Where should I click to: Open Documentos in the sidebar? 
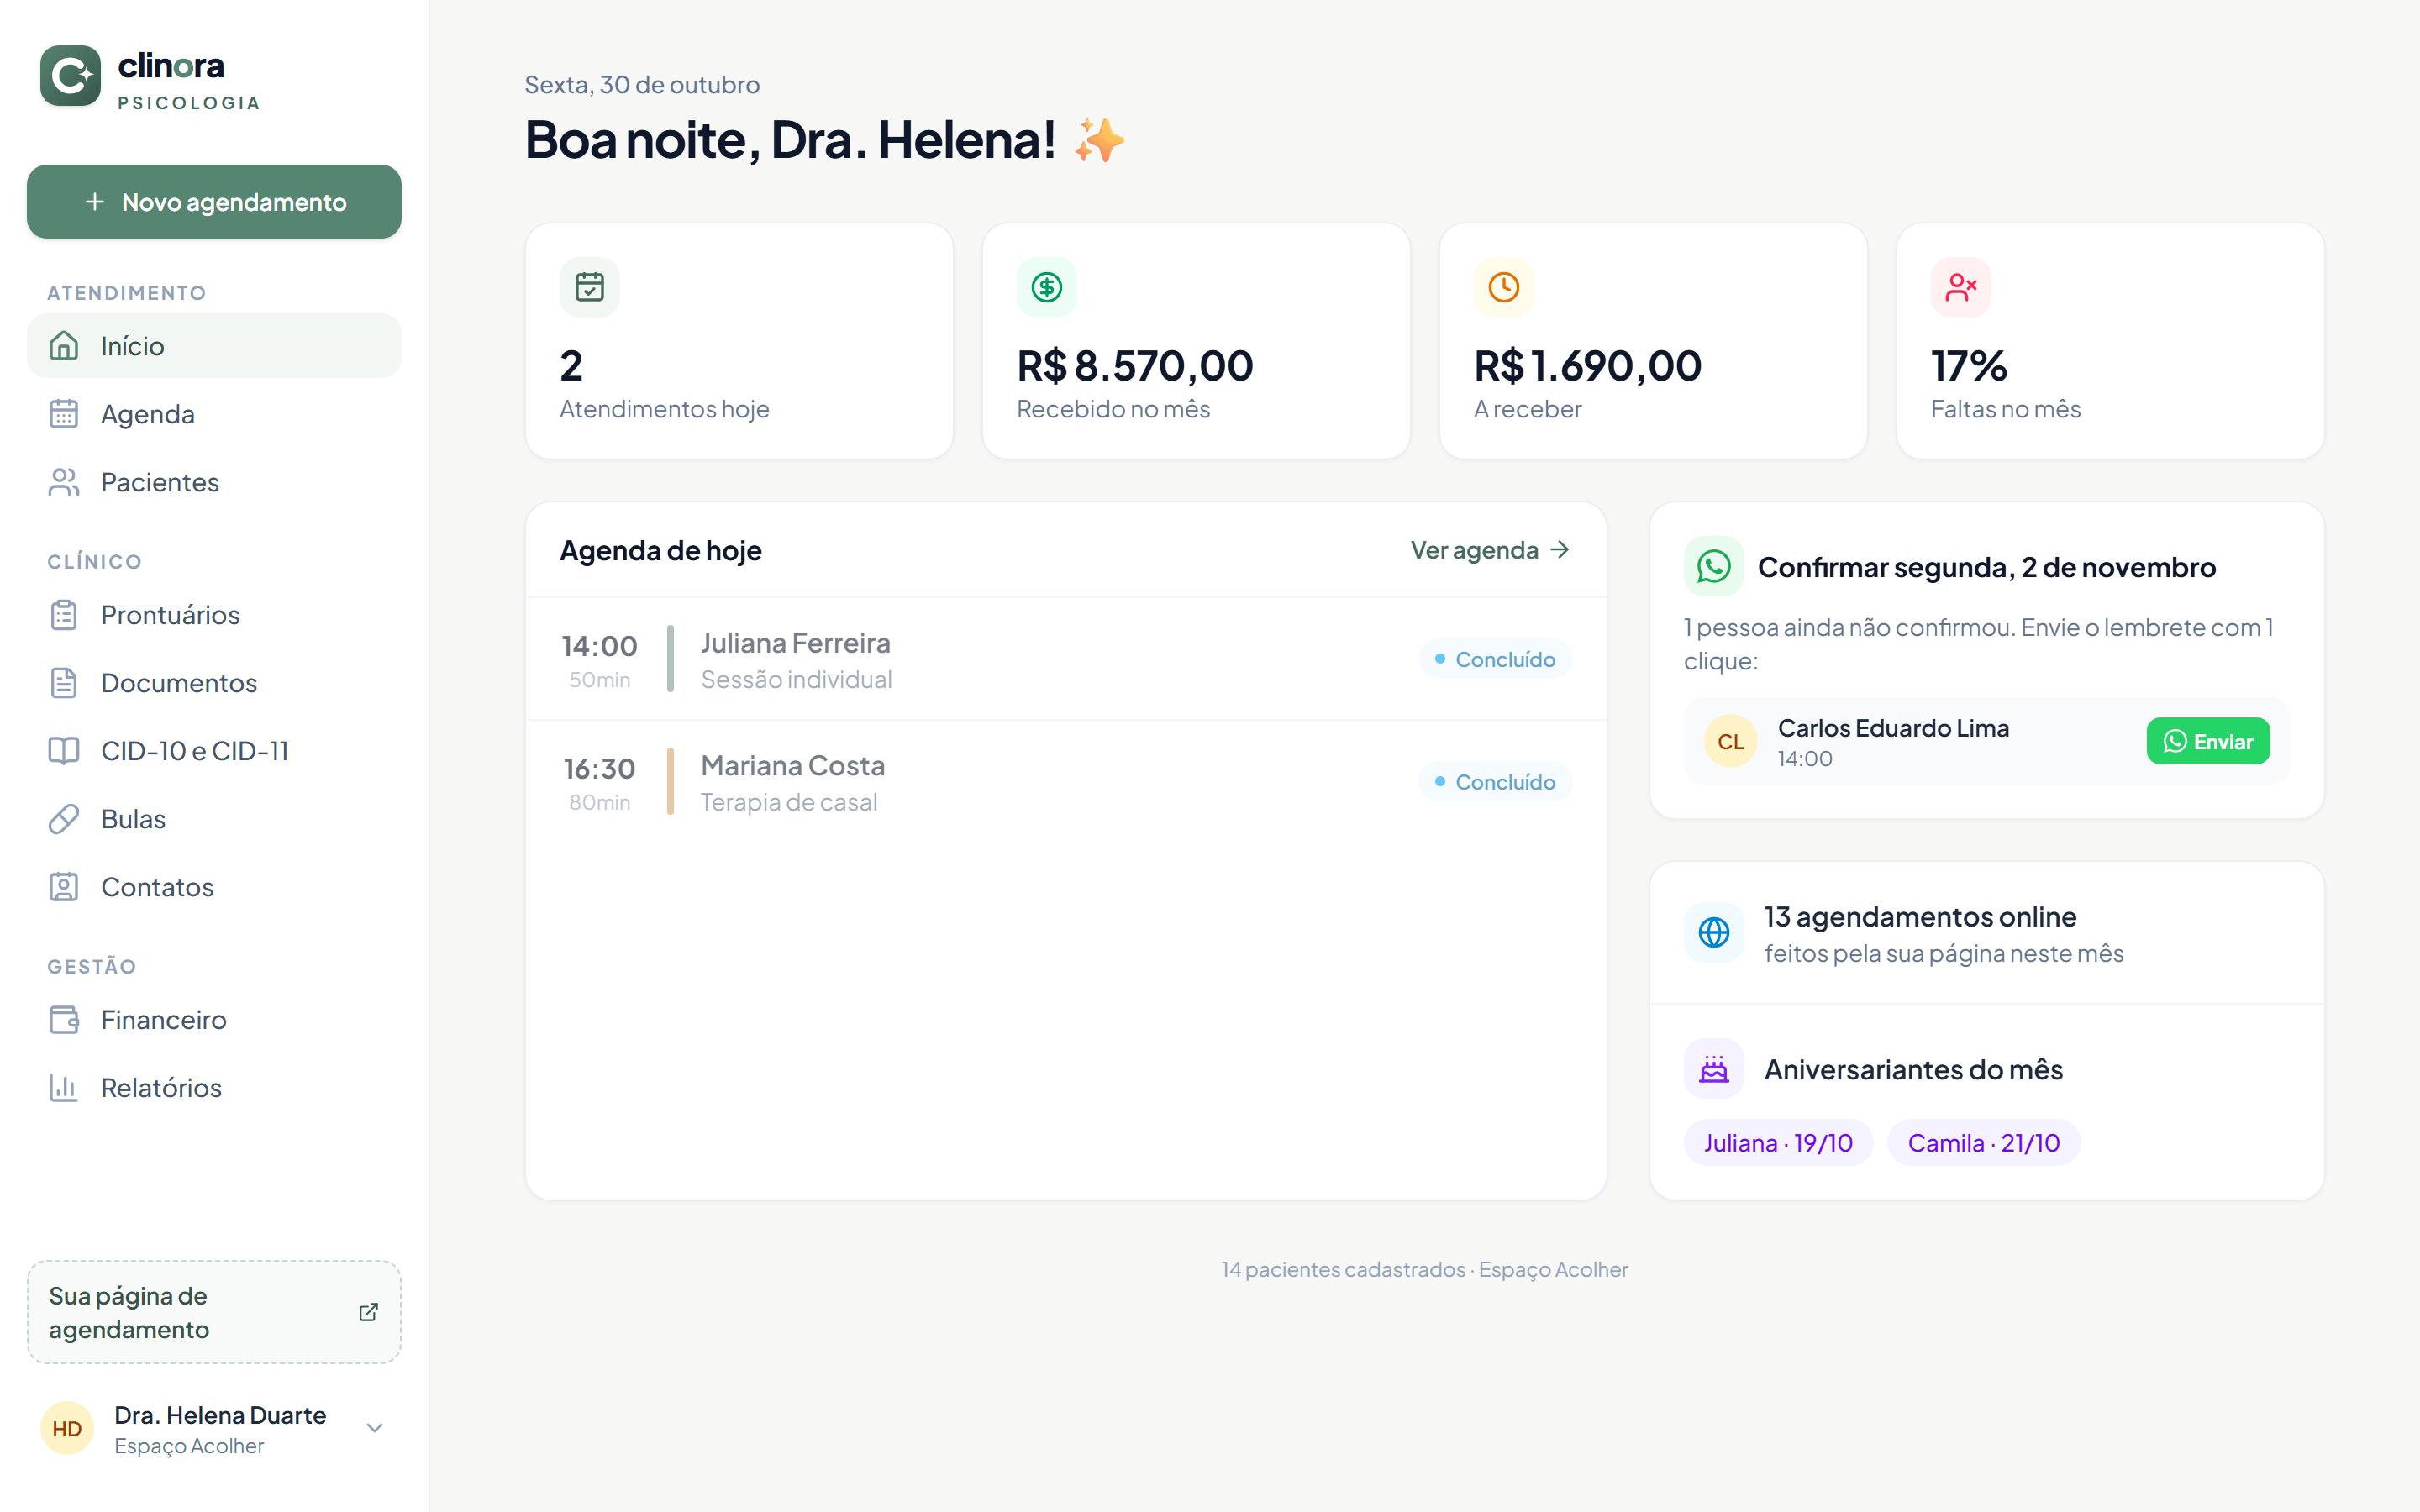click(214, 683)
